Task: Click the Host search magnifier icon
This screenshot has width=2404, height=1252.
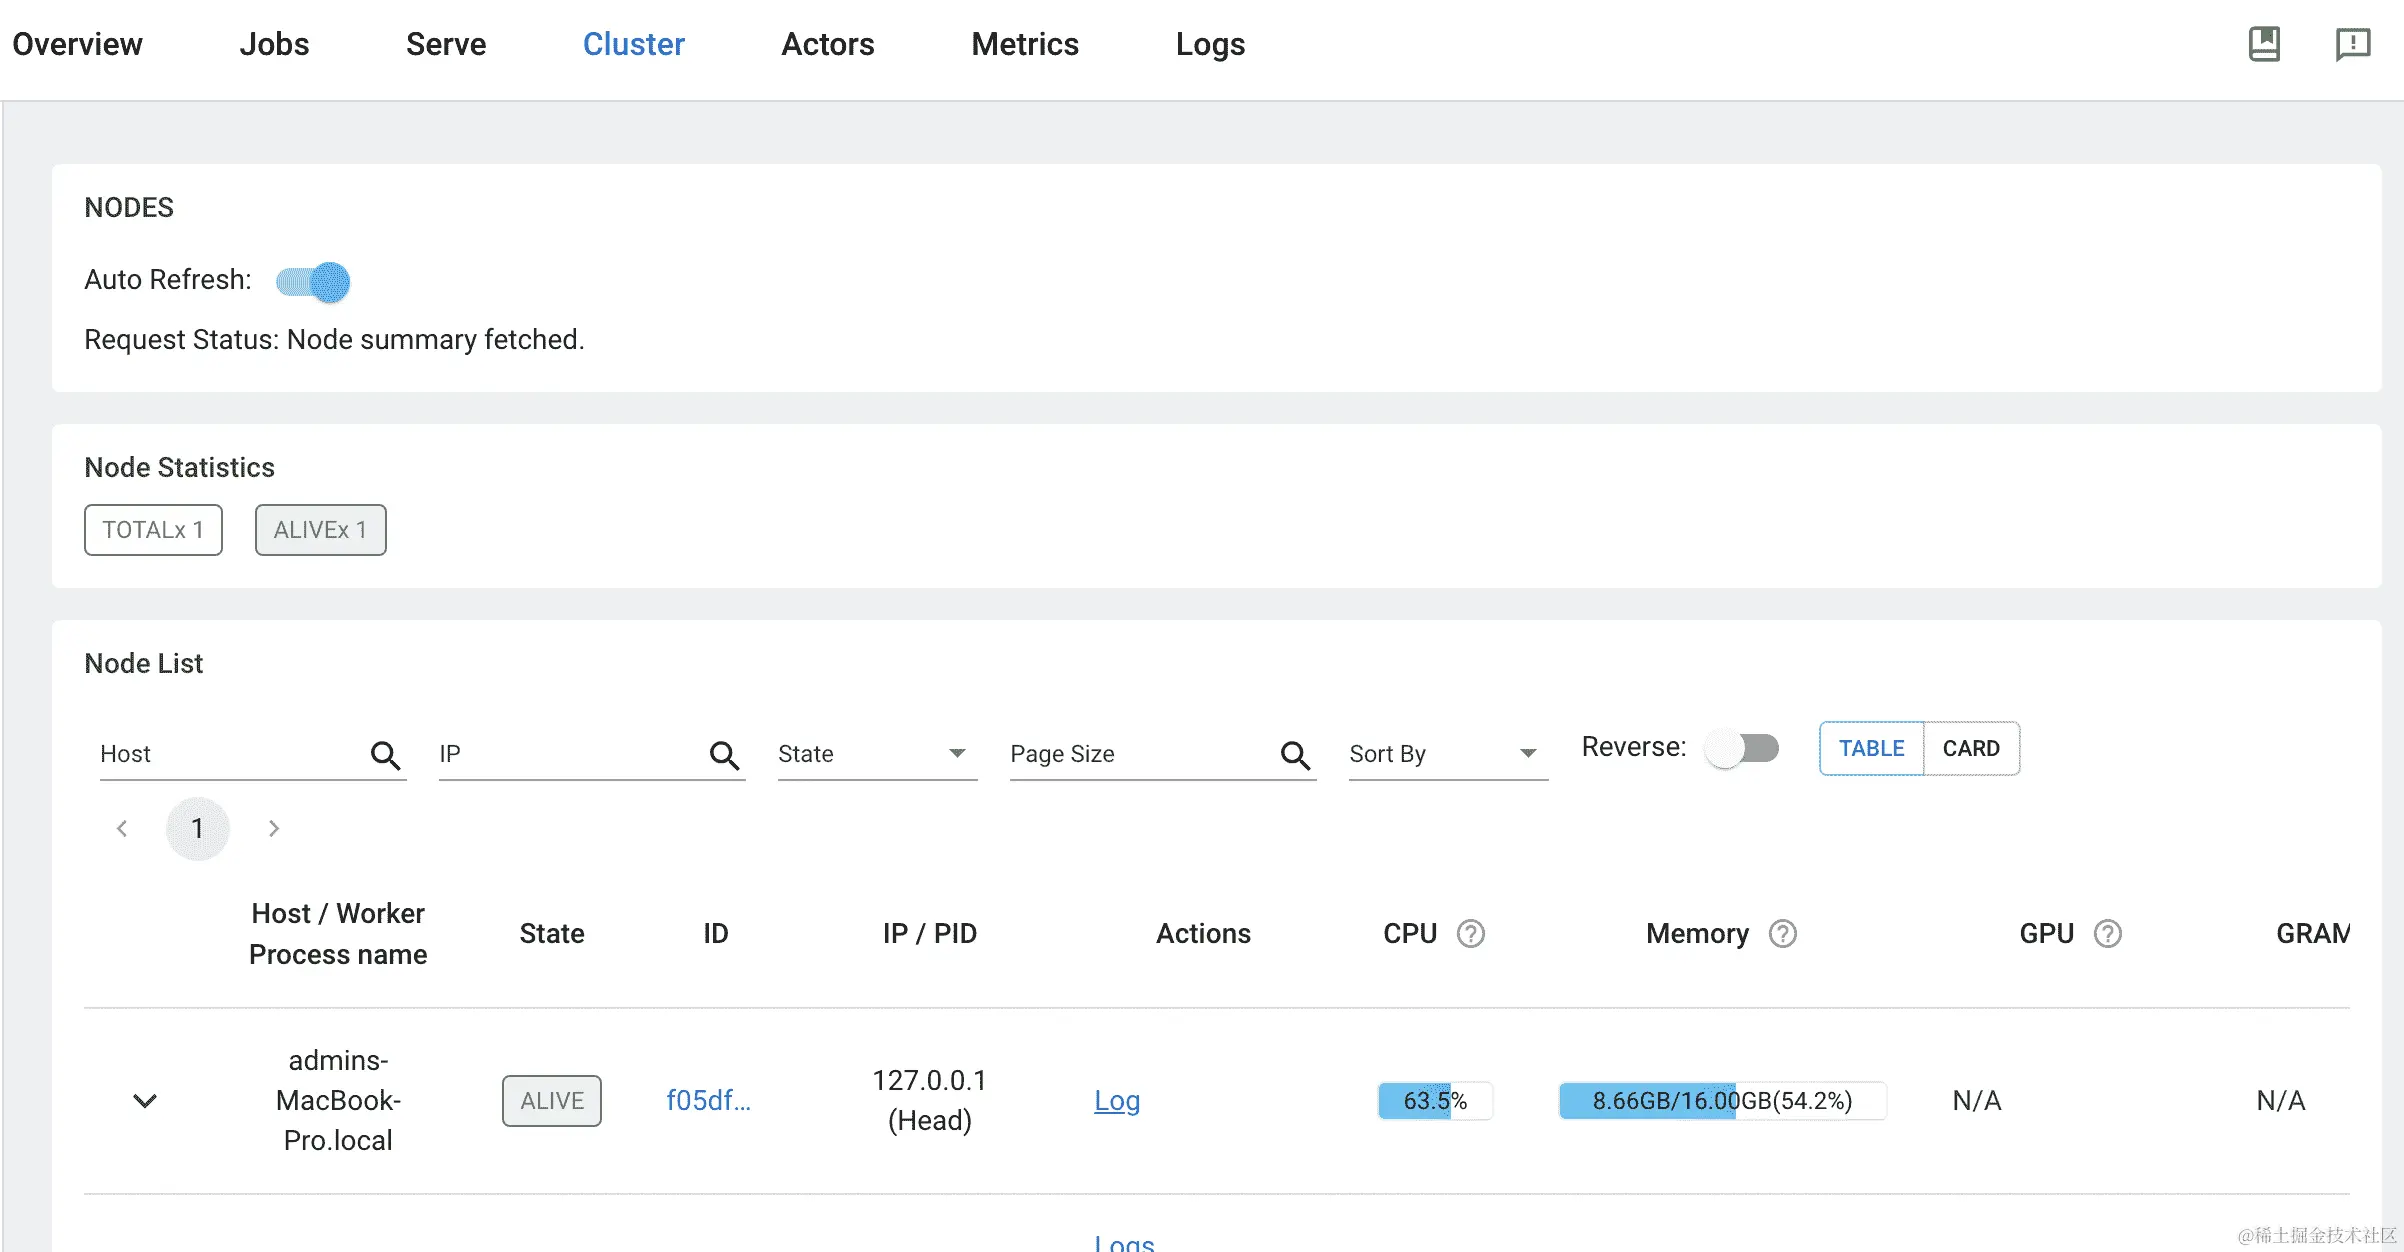Action: coord(385,755)
